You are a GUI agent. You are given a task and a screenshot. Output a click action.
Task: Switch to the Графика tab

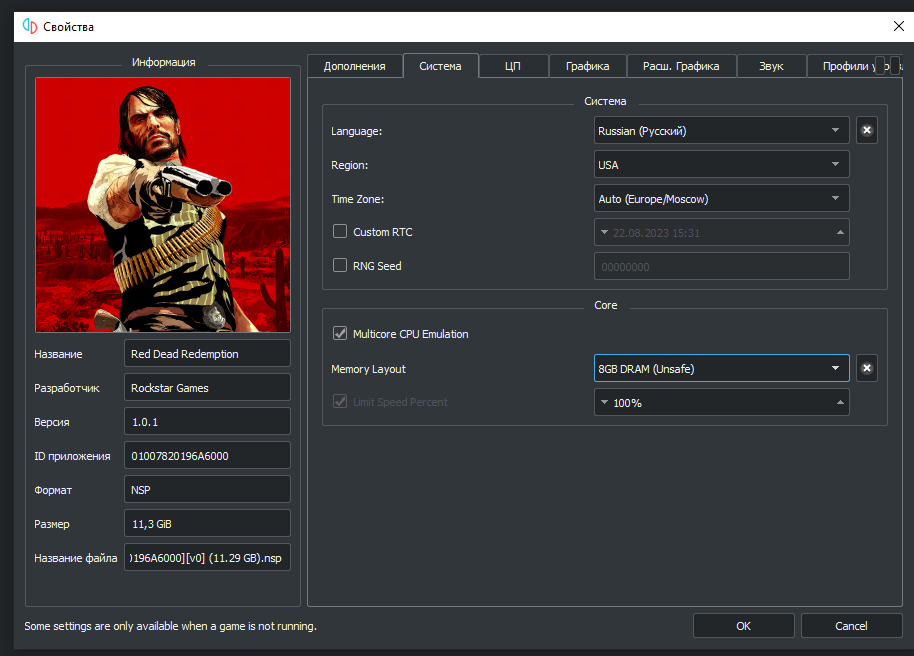point(588,66)
